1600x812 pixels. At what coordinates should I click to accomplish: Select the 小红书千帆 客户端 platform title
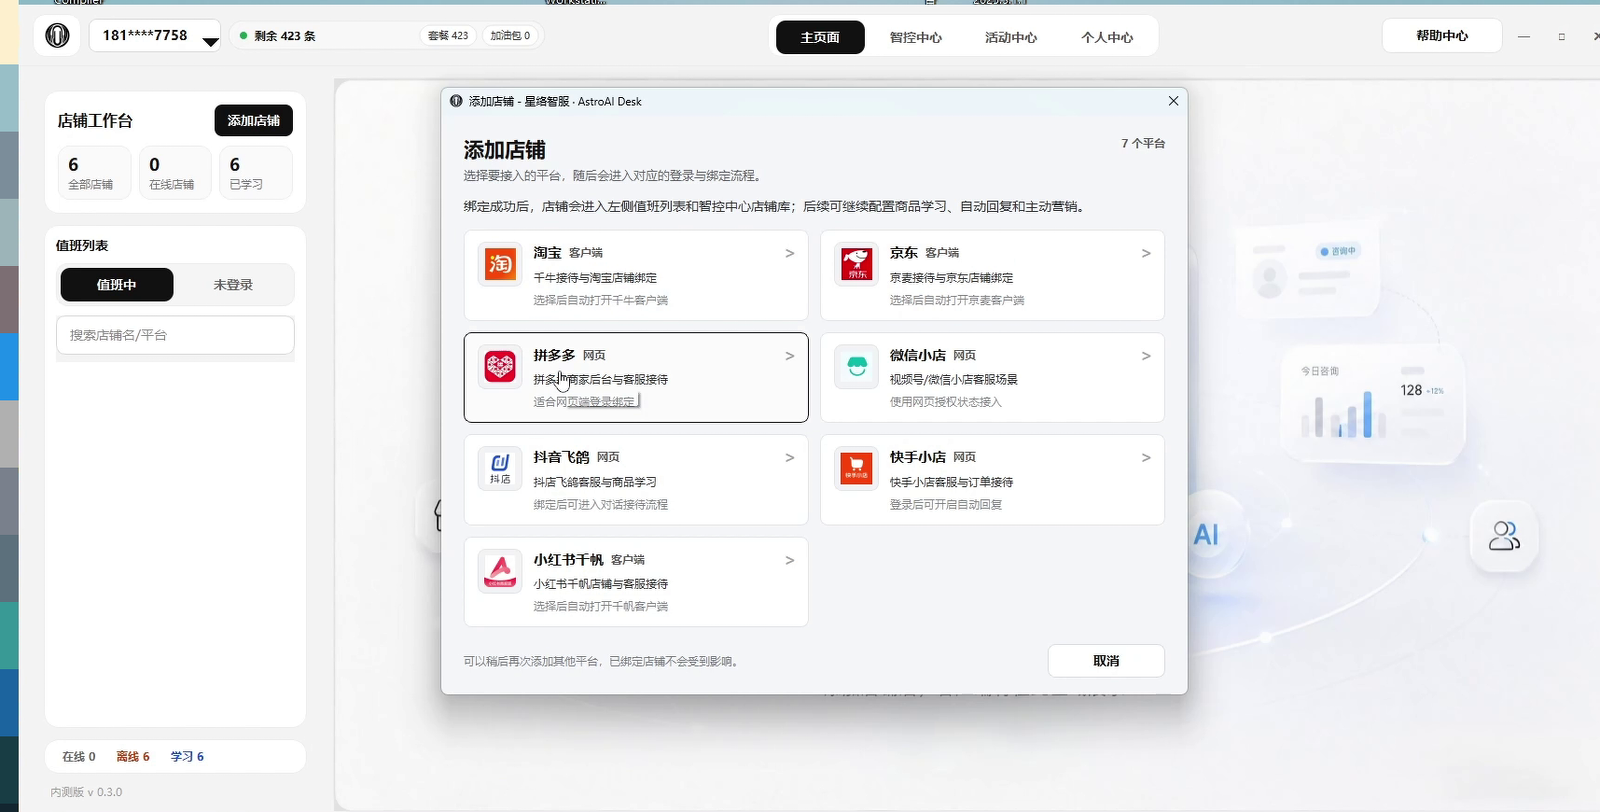[x=589, y=560]
